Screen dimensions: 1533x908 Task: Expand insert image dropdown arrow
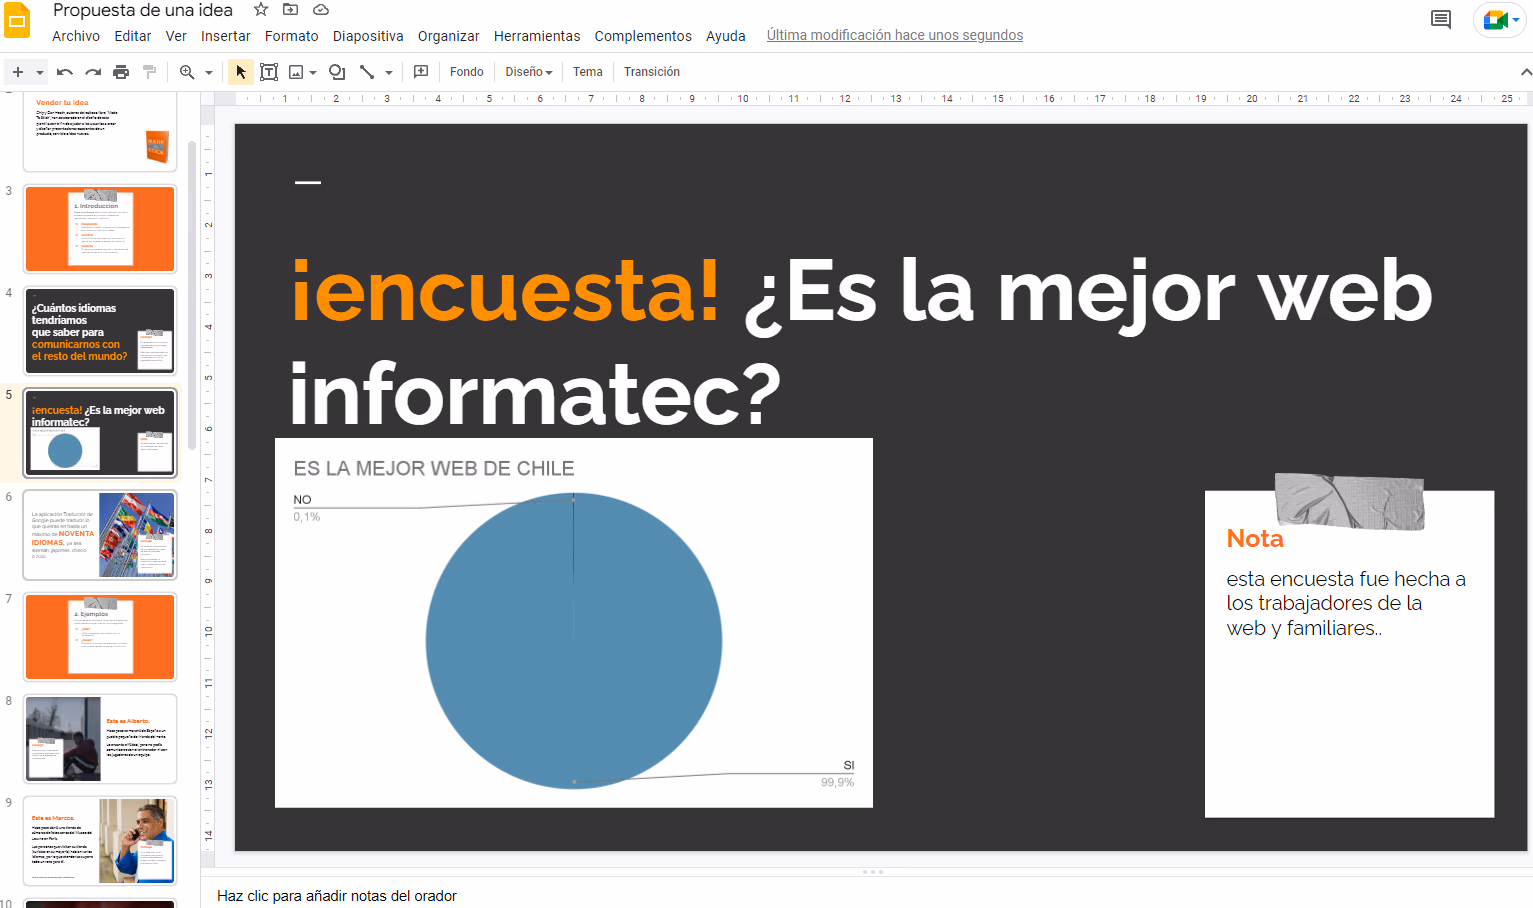[313, 72]
